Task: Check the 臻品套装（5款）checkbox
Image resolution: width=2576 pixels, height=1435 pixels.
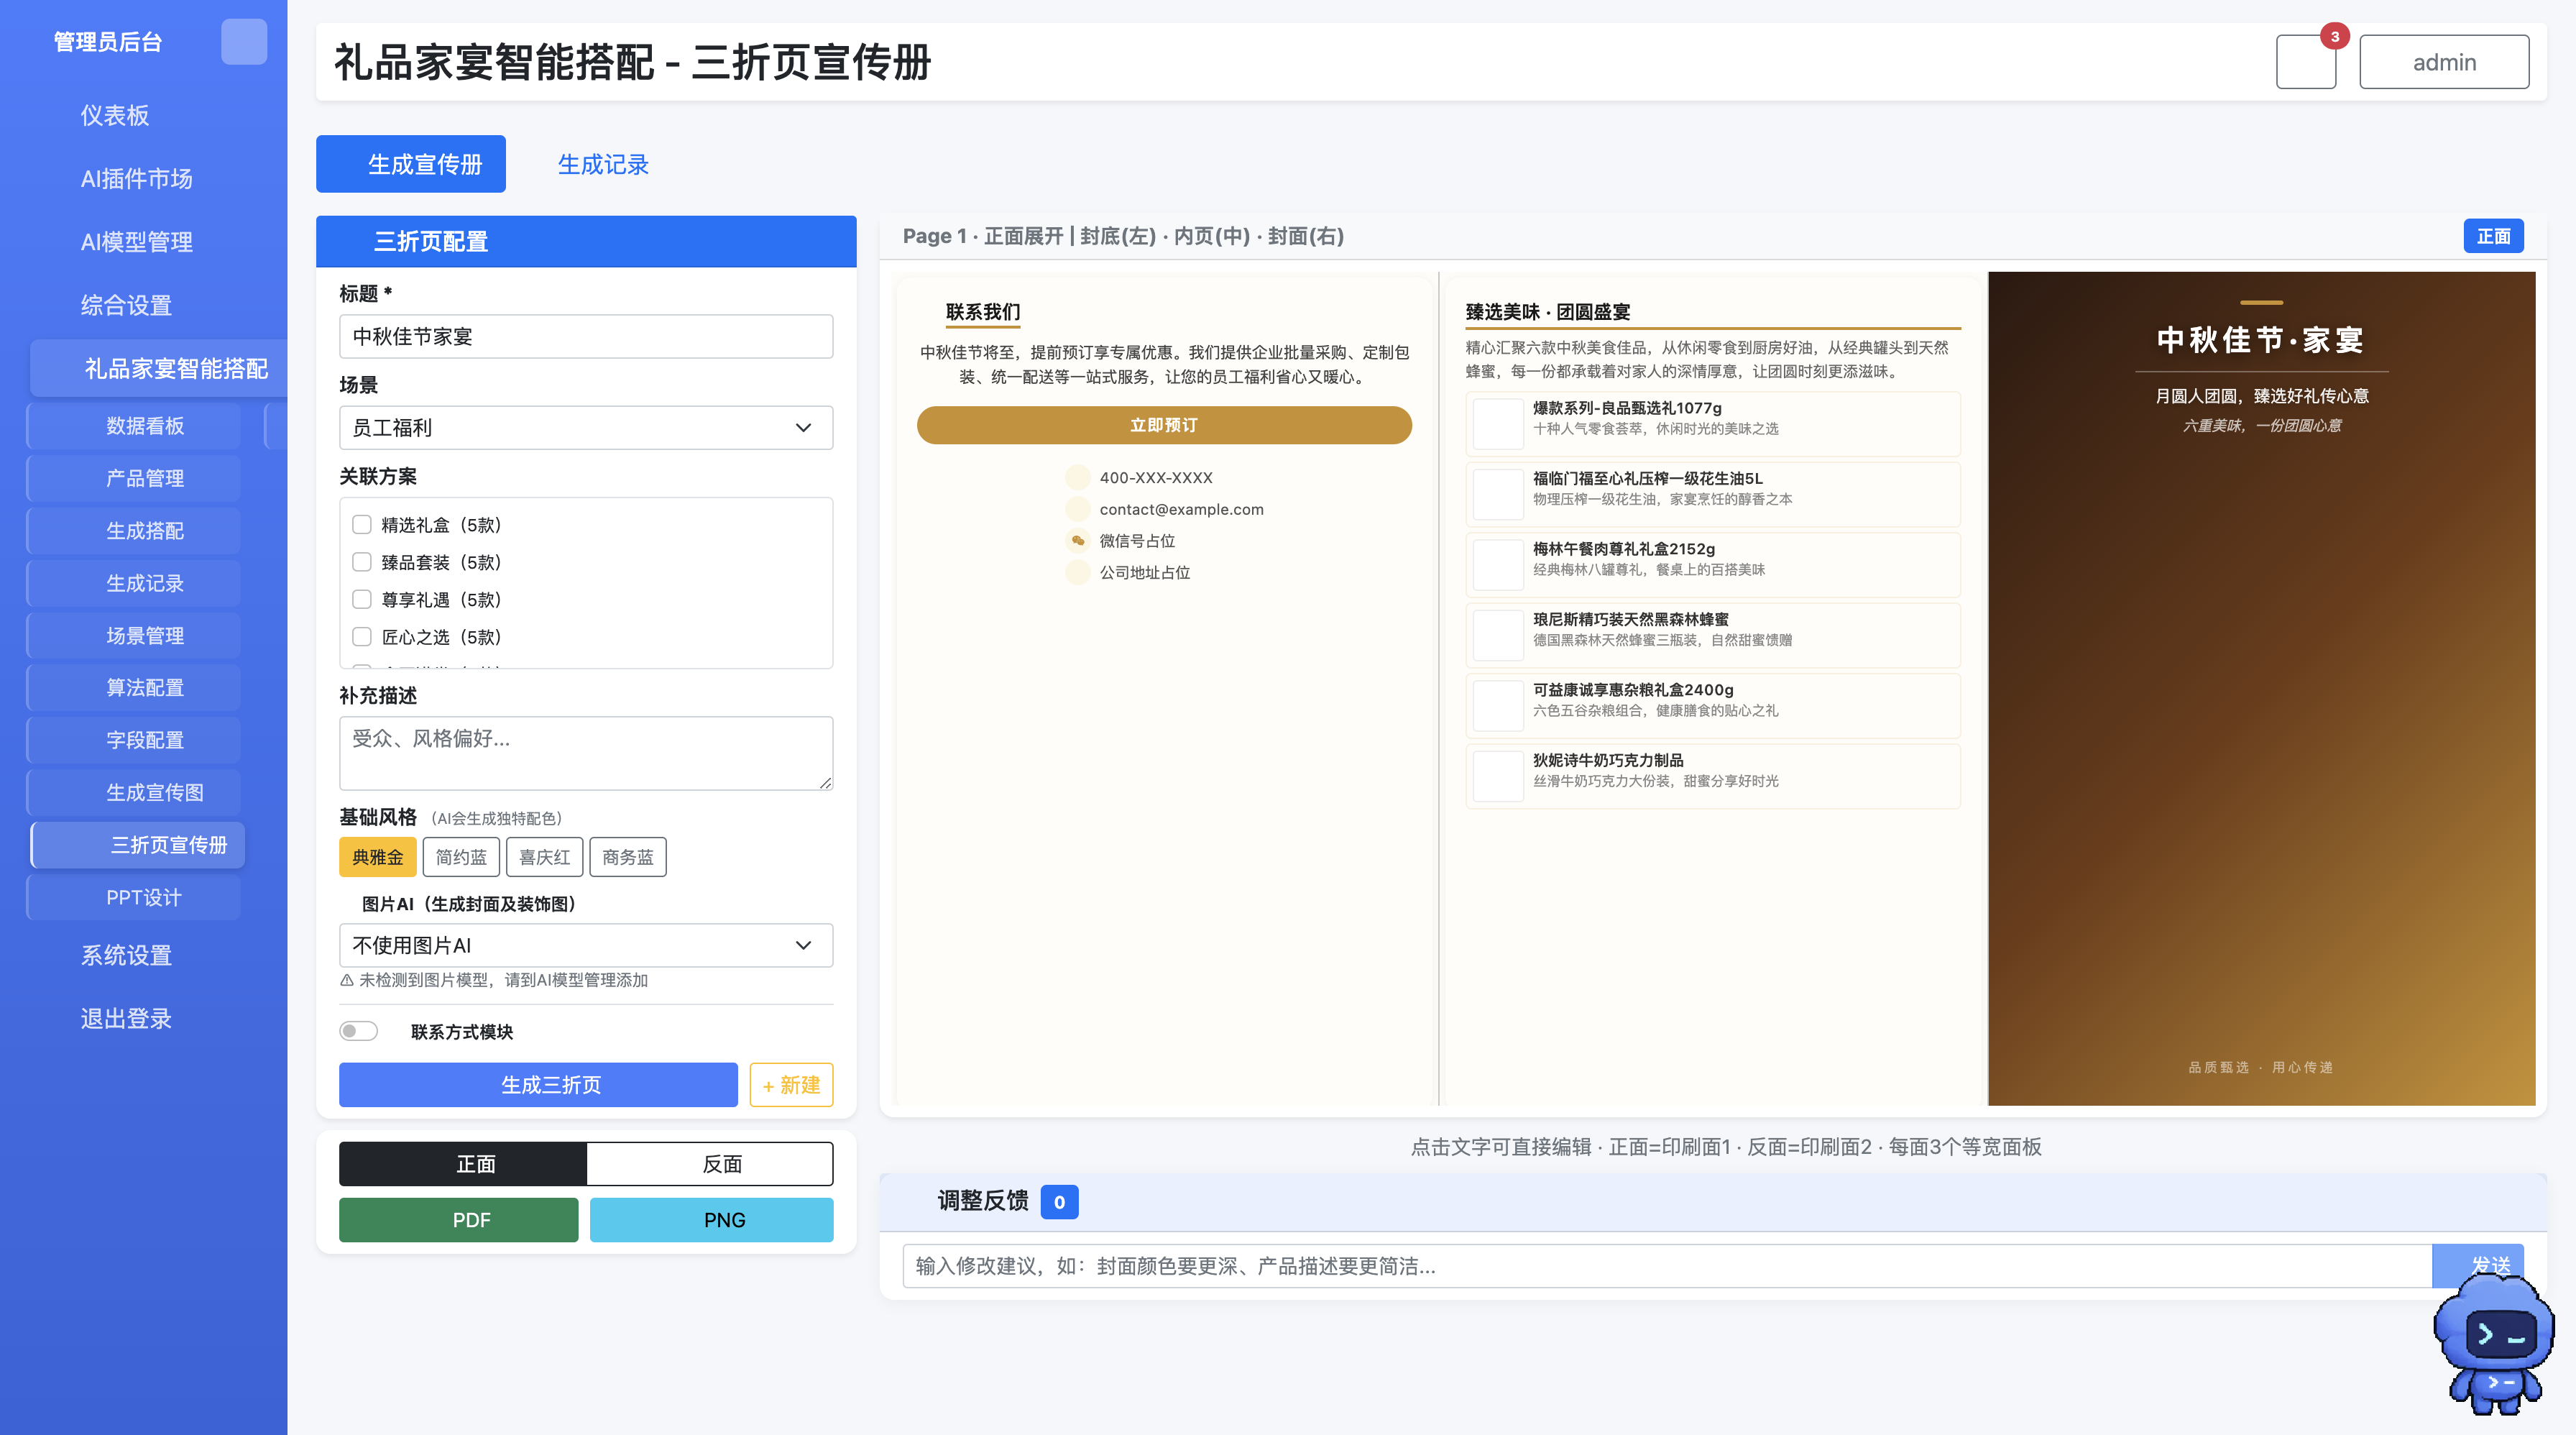Action: 362,562
